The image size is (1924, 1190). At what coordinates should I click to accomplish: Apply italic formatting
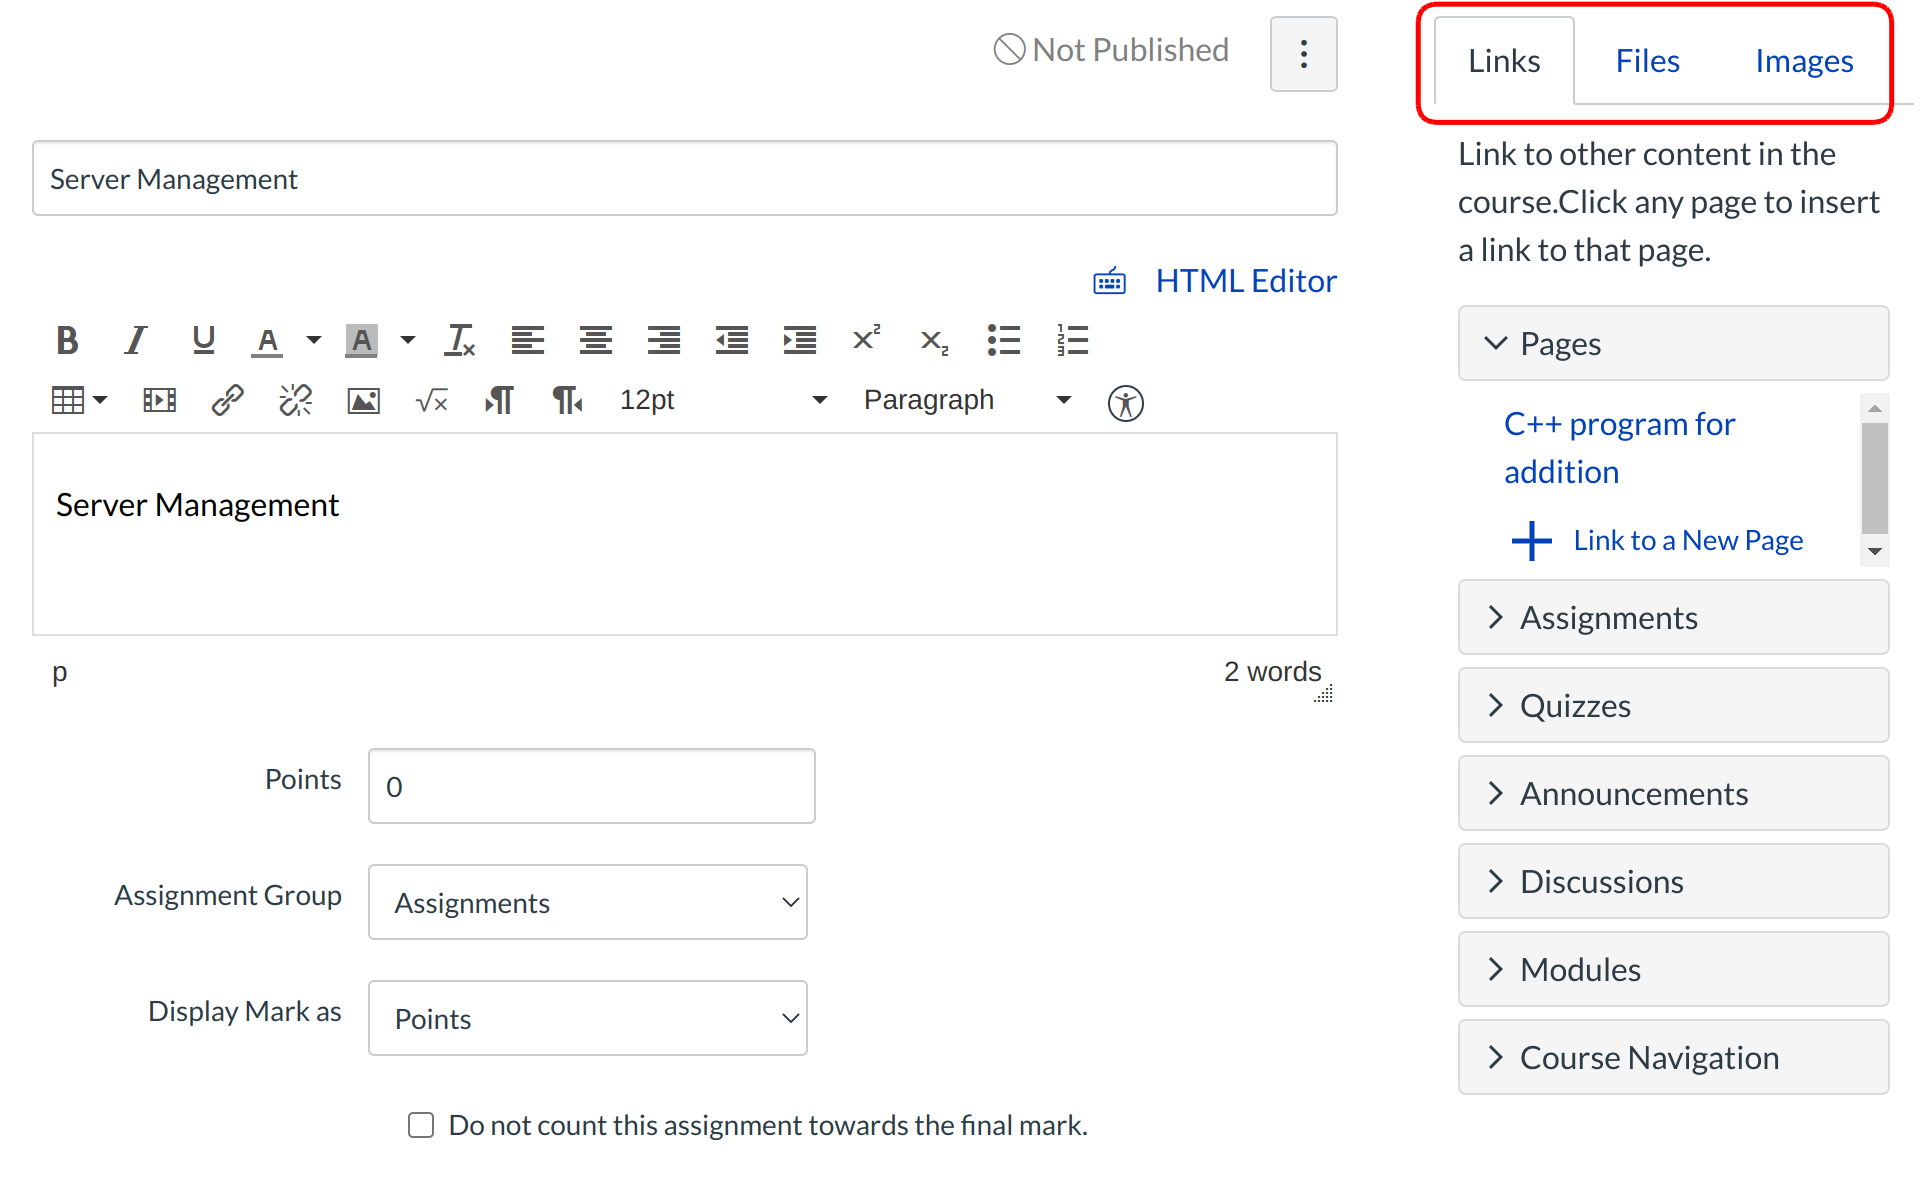(135, 341)
